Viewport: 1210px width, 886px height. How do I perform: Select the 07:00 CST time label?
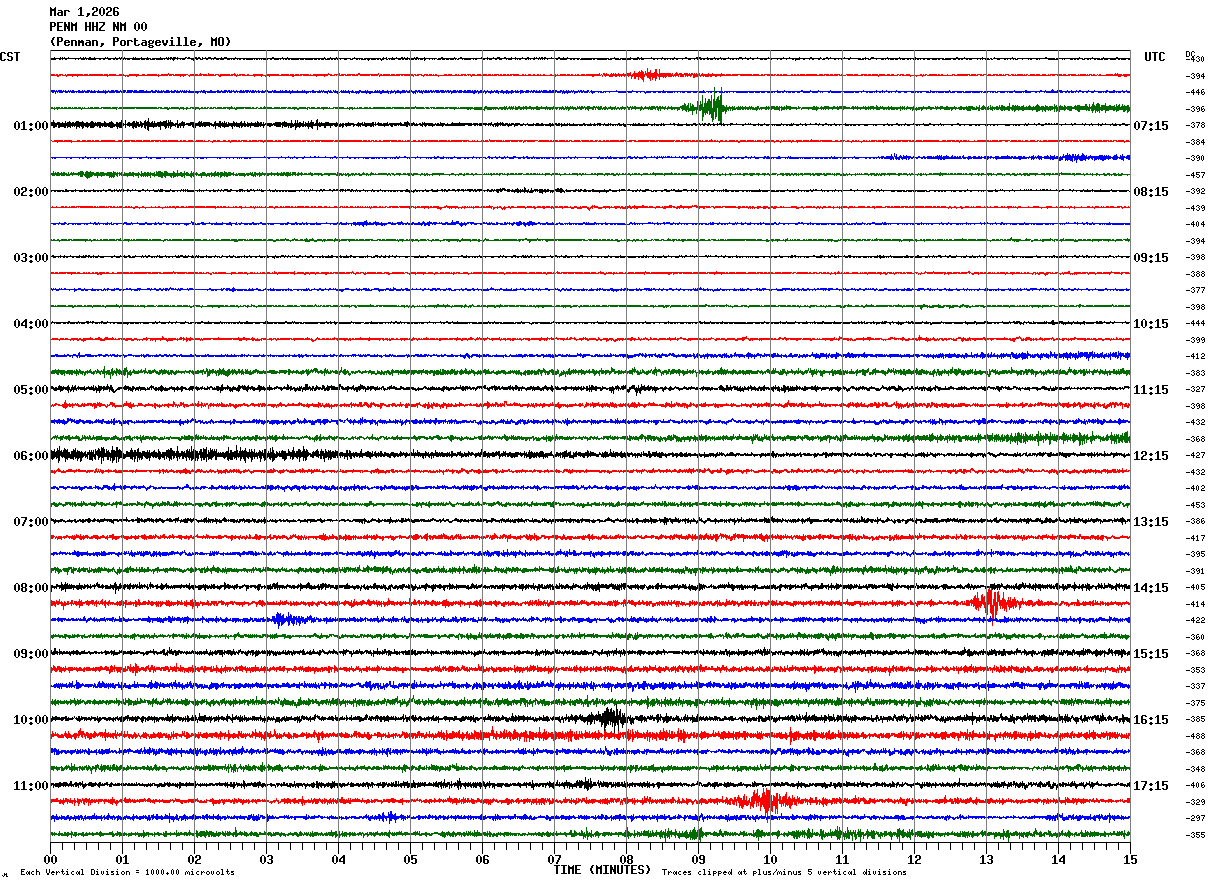[x=31, y=522]
